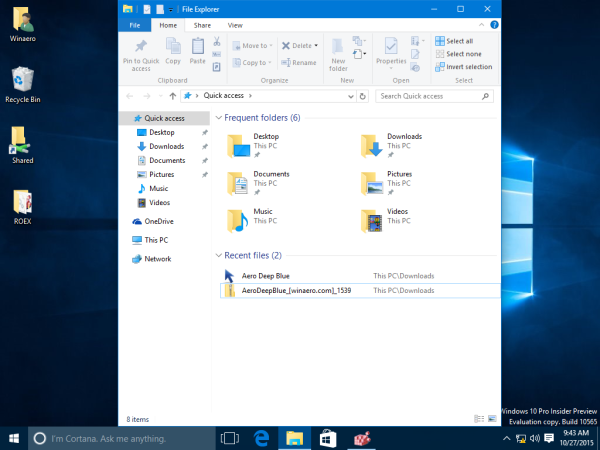
Task: Click the Rename button in Organize
Action: coord(299,62)
